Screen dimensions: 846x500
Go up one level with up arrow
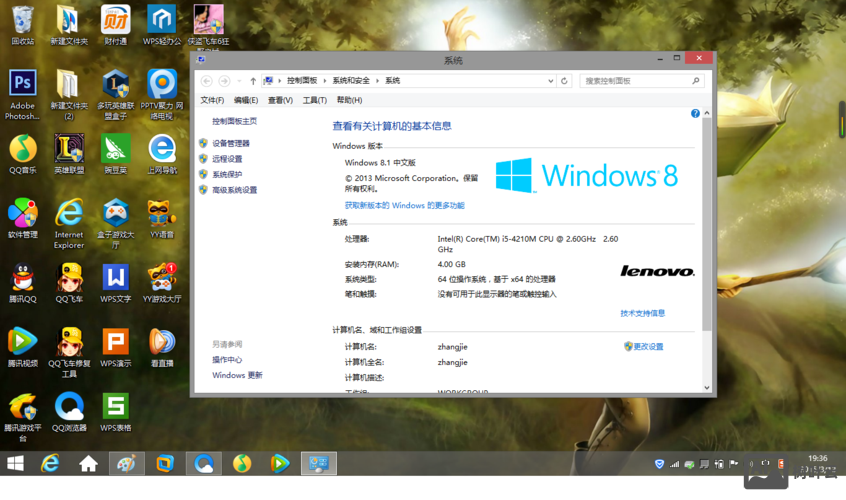pos(253,81)
